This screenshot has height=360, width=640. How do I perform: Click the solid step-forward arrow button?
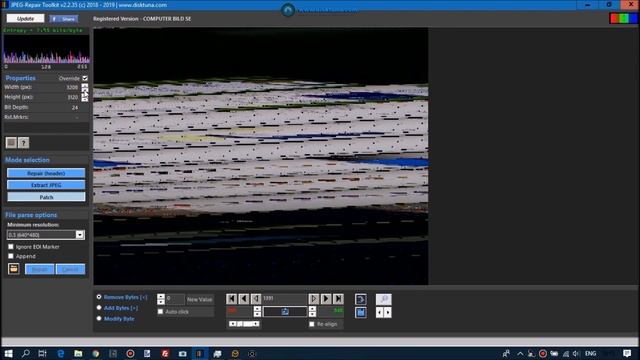pyautogui.click(x=326, y=299)
